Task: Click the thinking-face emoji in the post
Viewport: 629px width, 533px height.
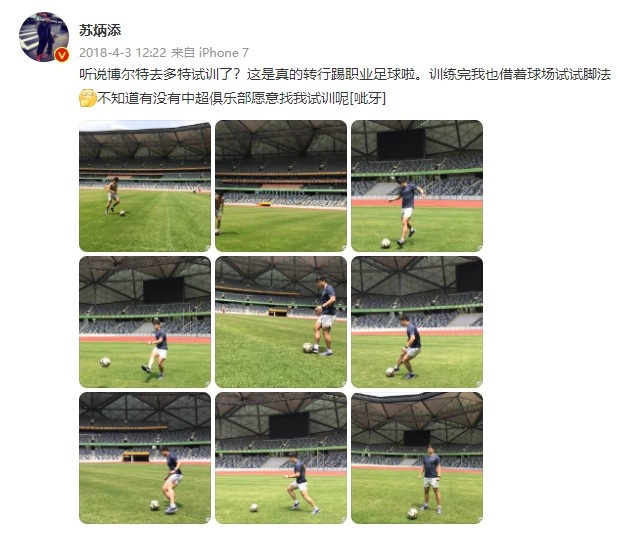Action: [x=88, y=98]
